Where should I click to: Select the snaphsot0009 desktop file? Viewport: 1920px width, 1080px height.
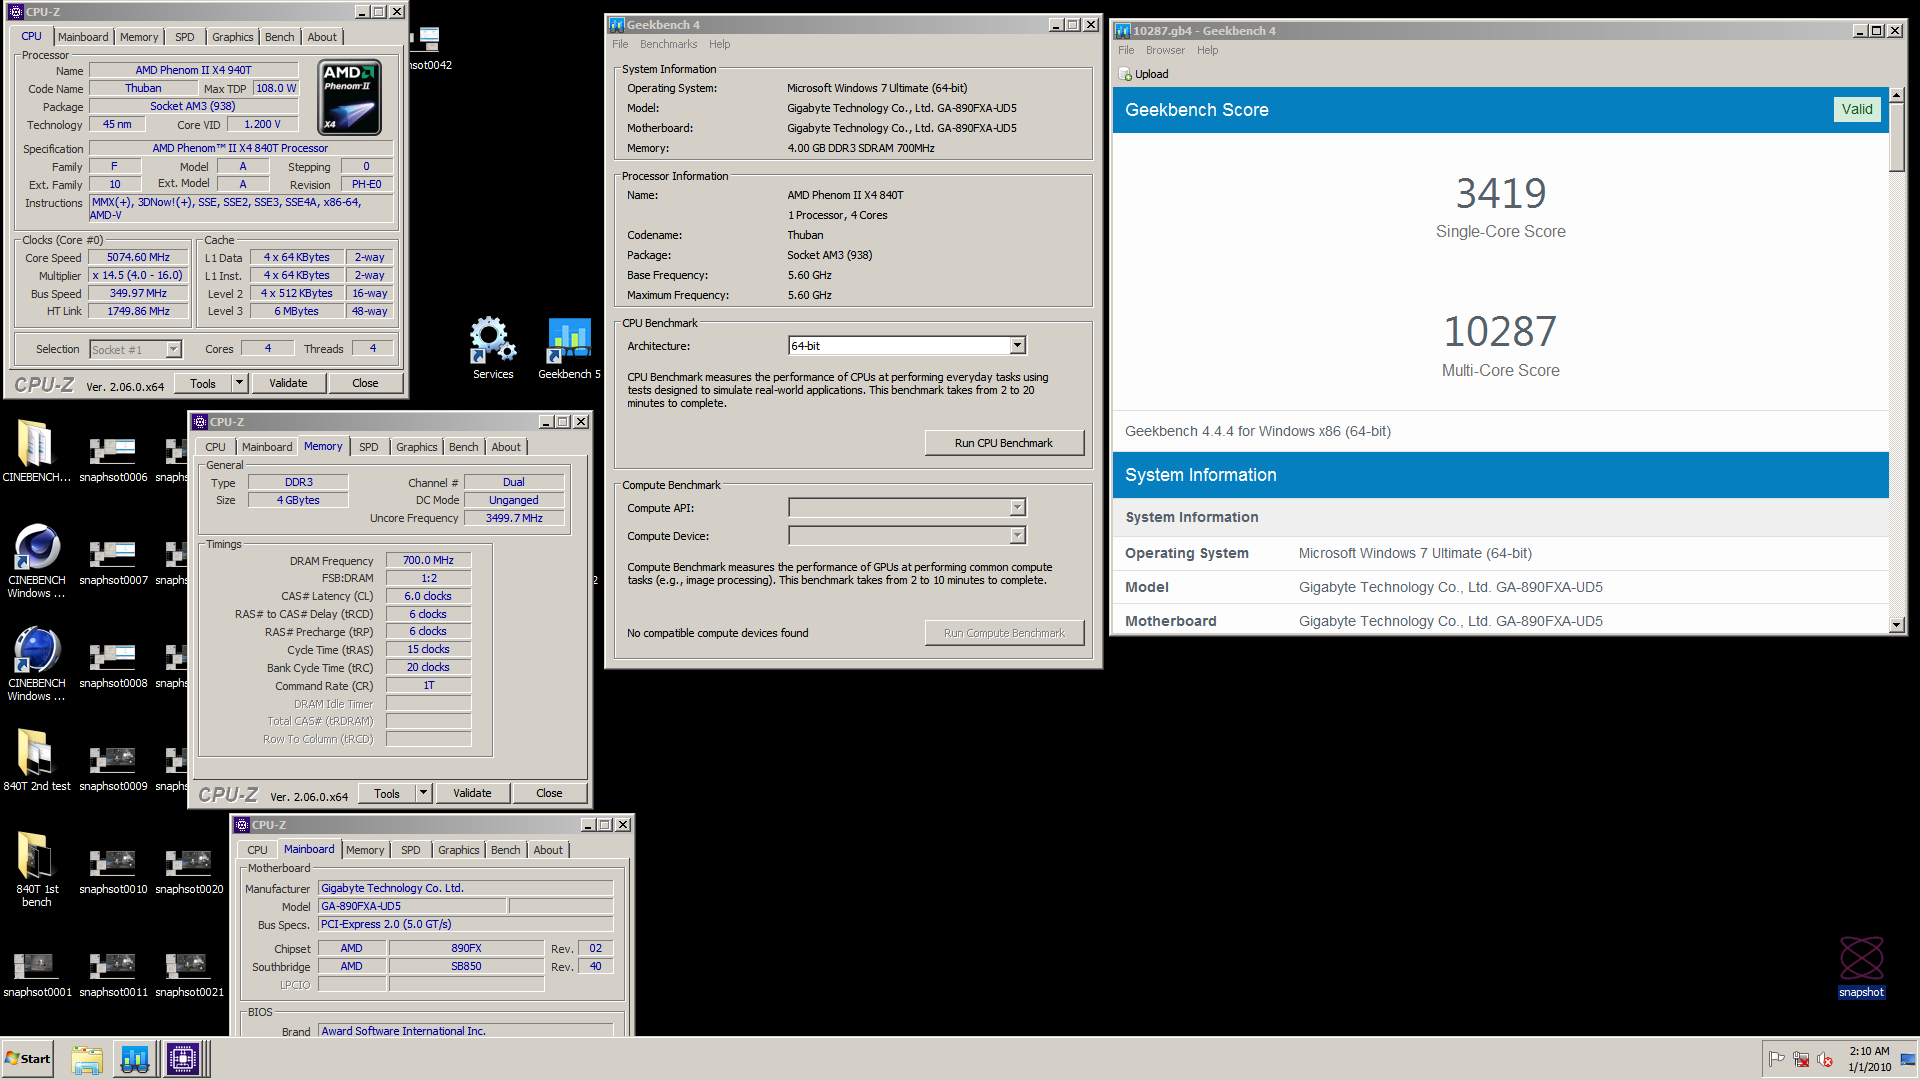[113, 768]
